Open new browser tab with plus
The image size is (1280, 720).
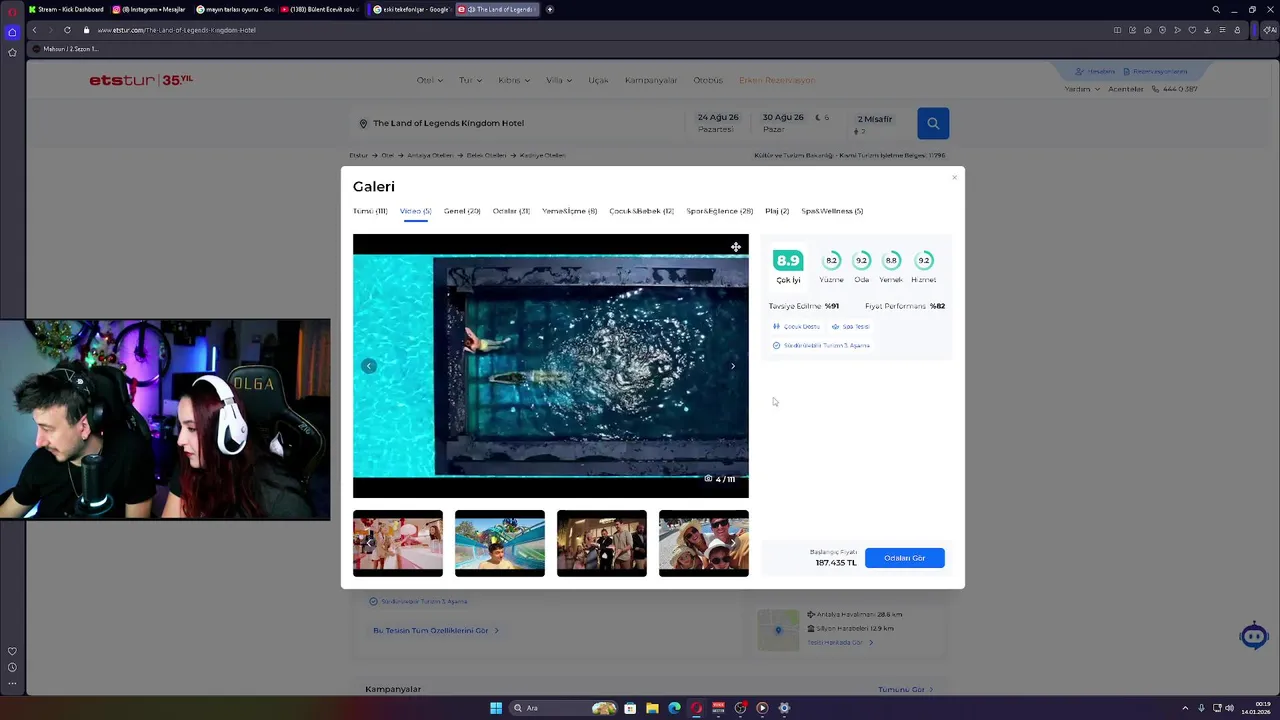549,9
